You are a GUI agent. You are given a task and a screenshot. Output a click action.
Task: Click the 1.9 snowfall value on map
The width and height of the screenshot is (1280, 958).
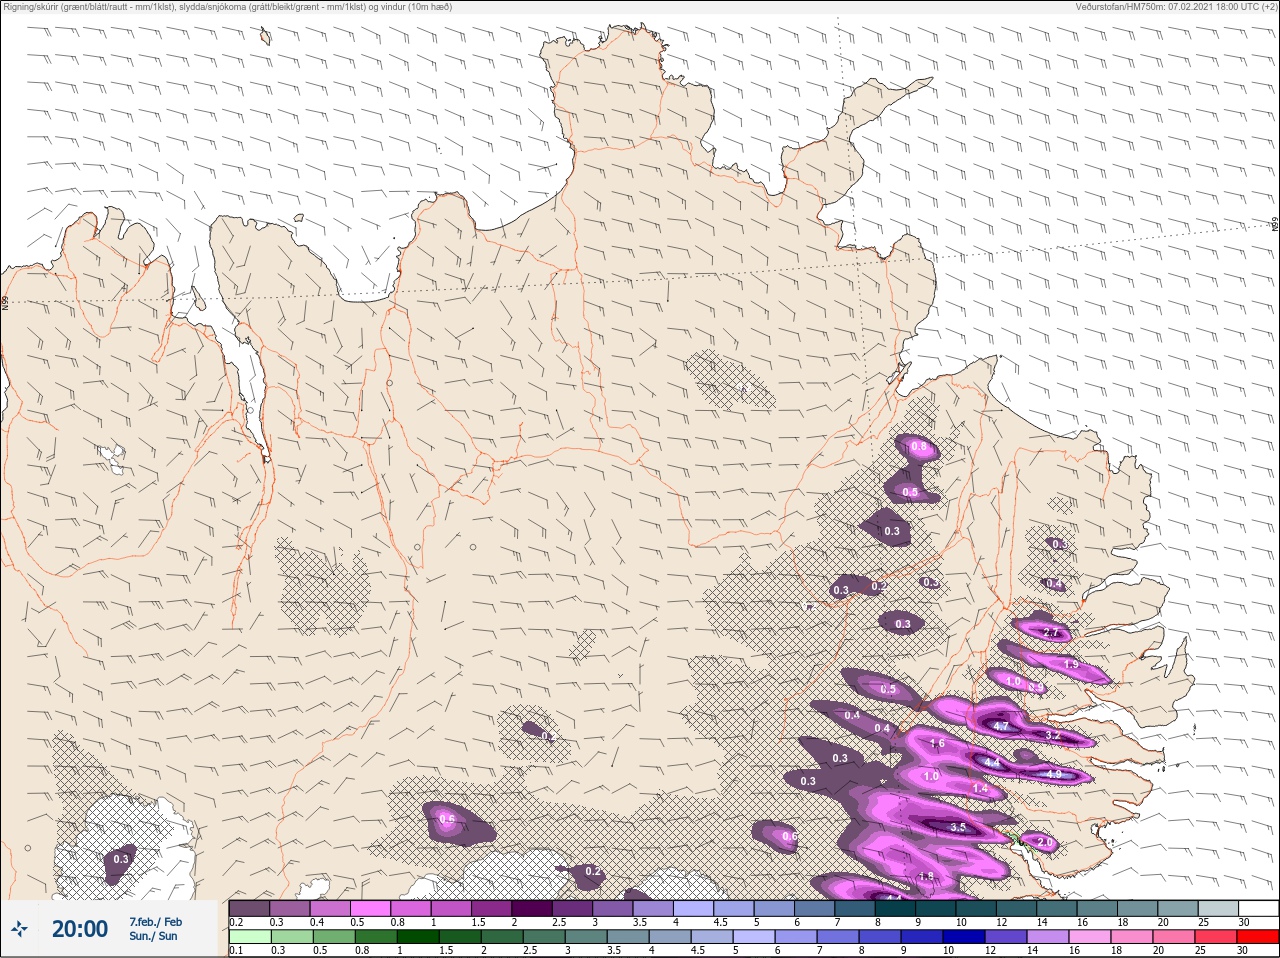pyautogui.click(x=1071, y=665)
